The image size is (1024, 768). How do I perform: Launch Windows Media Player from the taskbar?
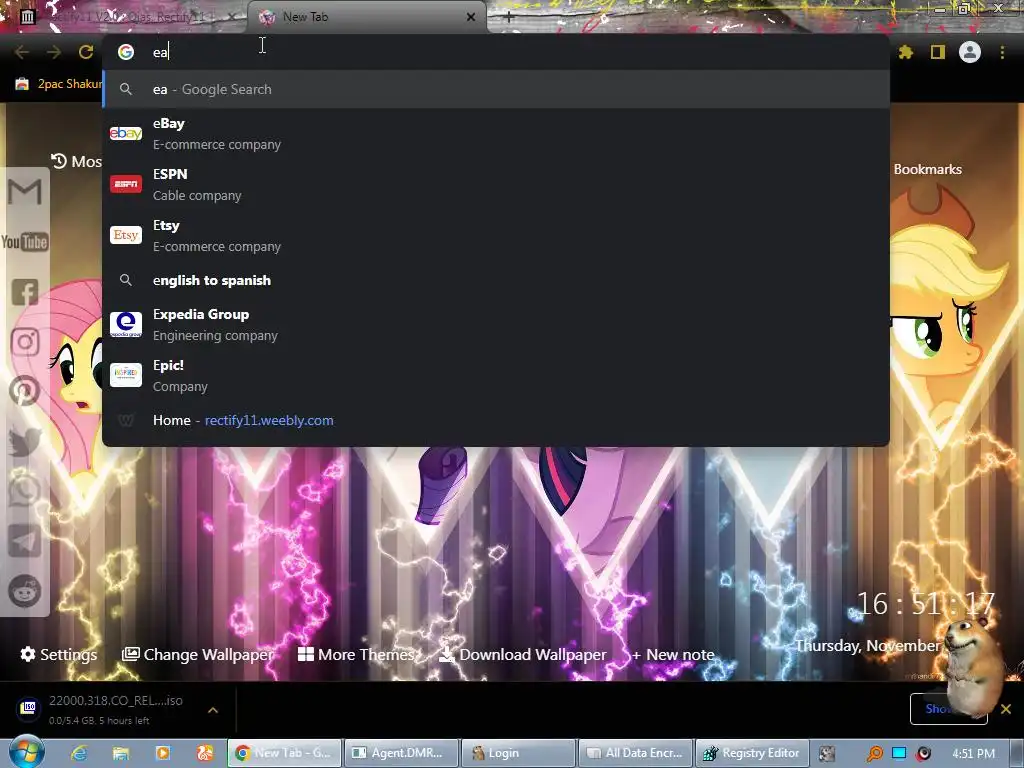click(x=163, y=753)
